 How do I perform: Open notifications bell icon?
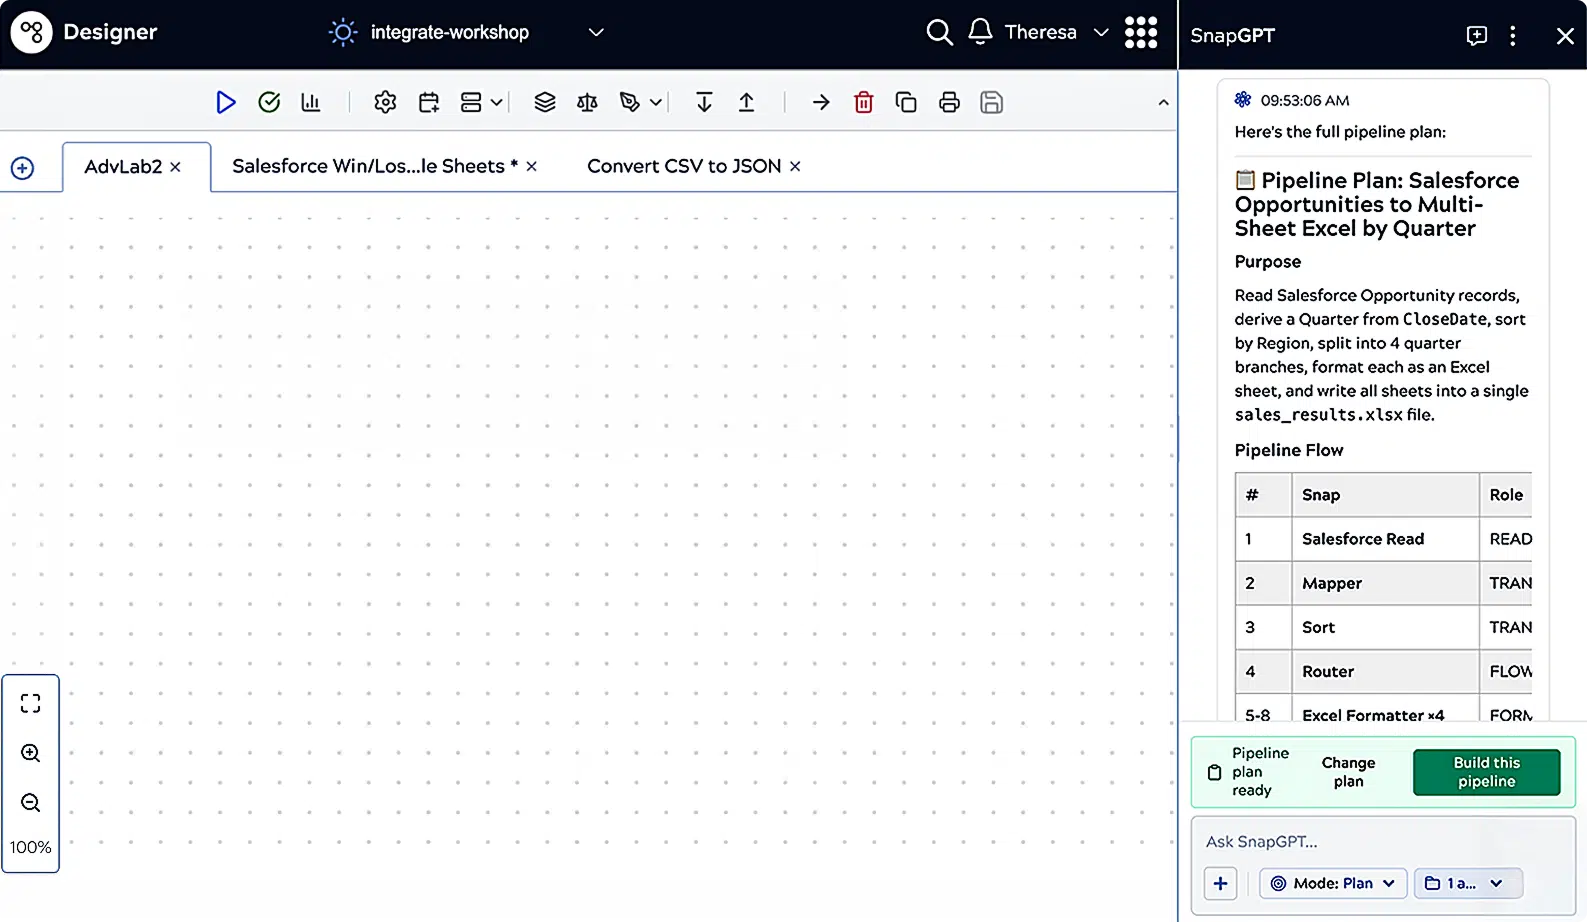pyautogui.click(x=980, y=32)
